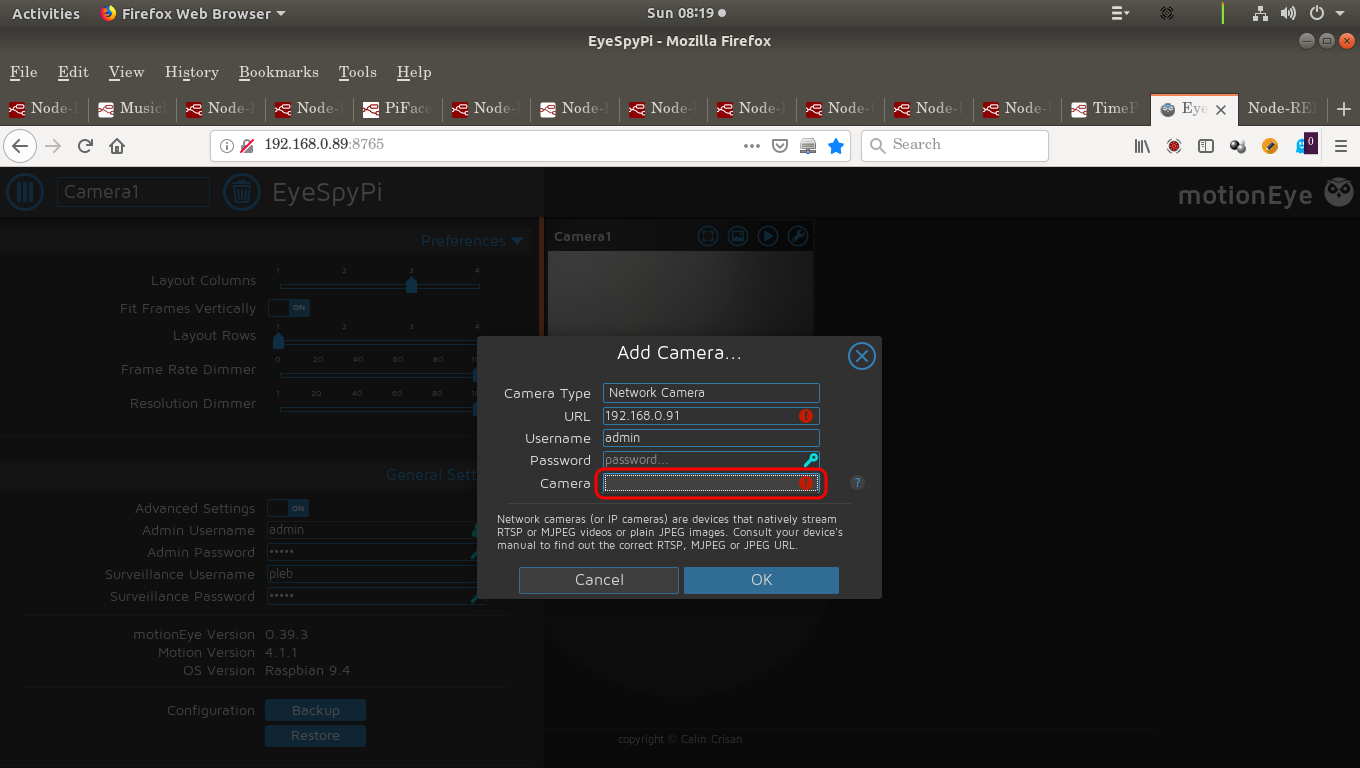The width and height of the screenshot is (1360, 768).
Task: Start Camera1 streaming with the play icon
Action: (x=768, y=236)
